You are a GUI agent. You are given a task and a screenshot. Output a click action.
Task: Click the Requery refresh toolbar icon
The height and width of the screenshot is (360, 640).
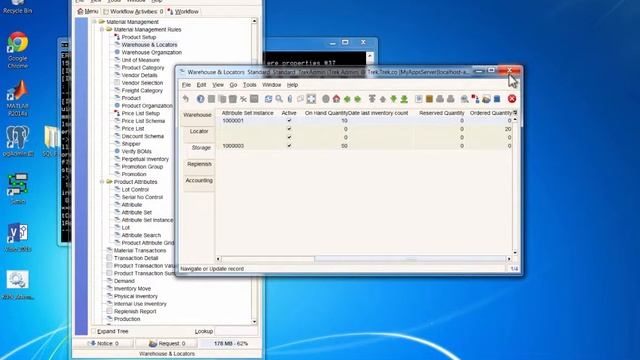[268, 99]
